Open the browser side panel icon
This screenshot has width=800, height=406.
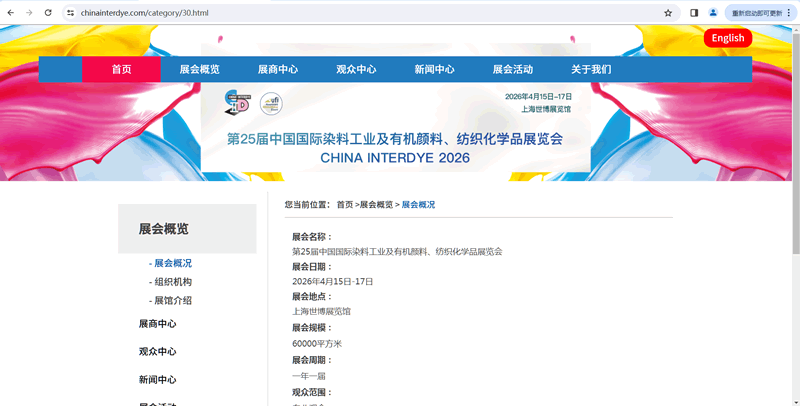694,13
